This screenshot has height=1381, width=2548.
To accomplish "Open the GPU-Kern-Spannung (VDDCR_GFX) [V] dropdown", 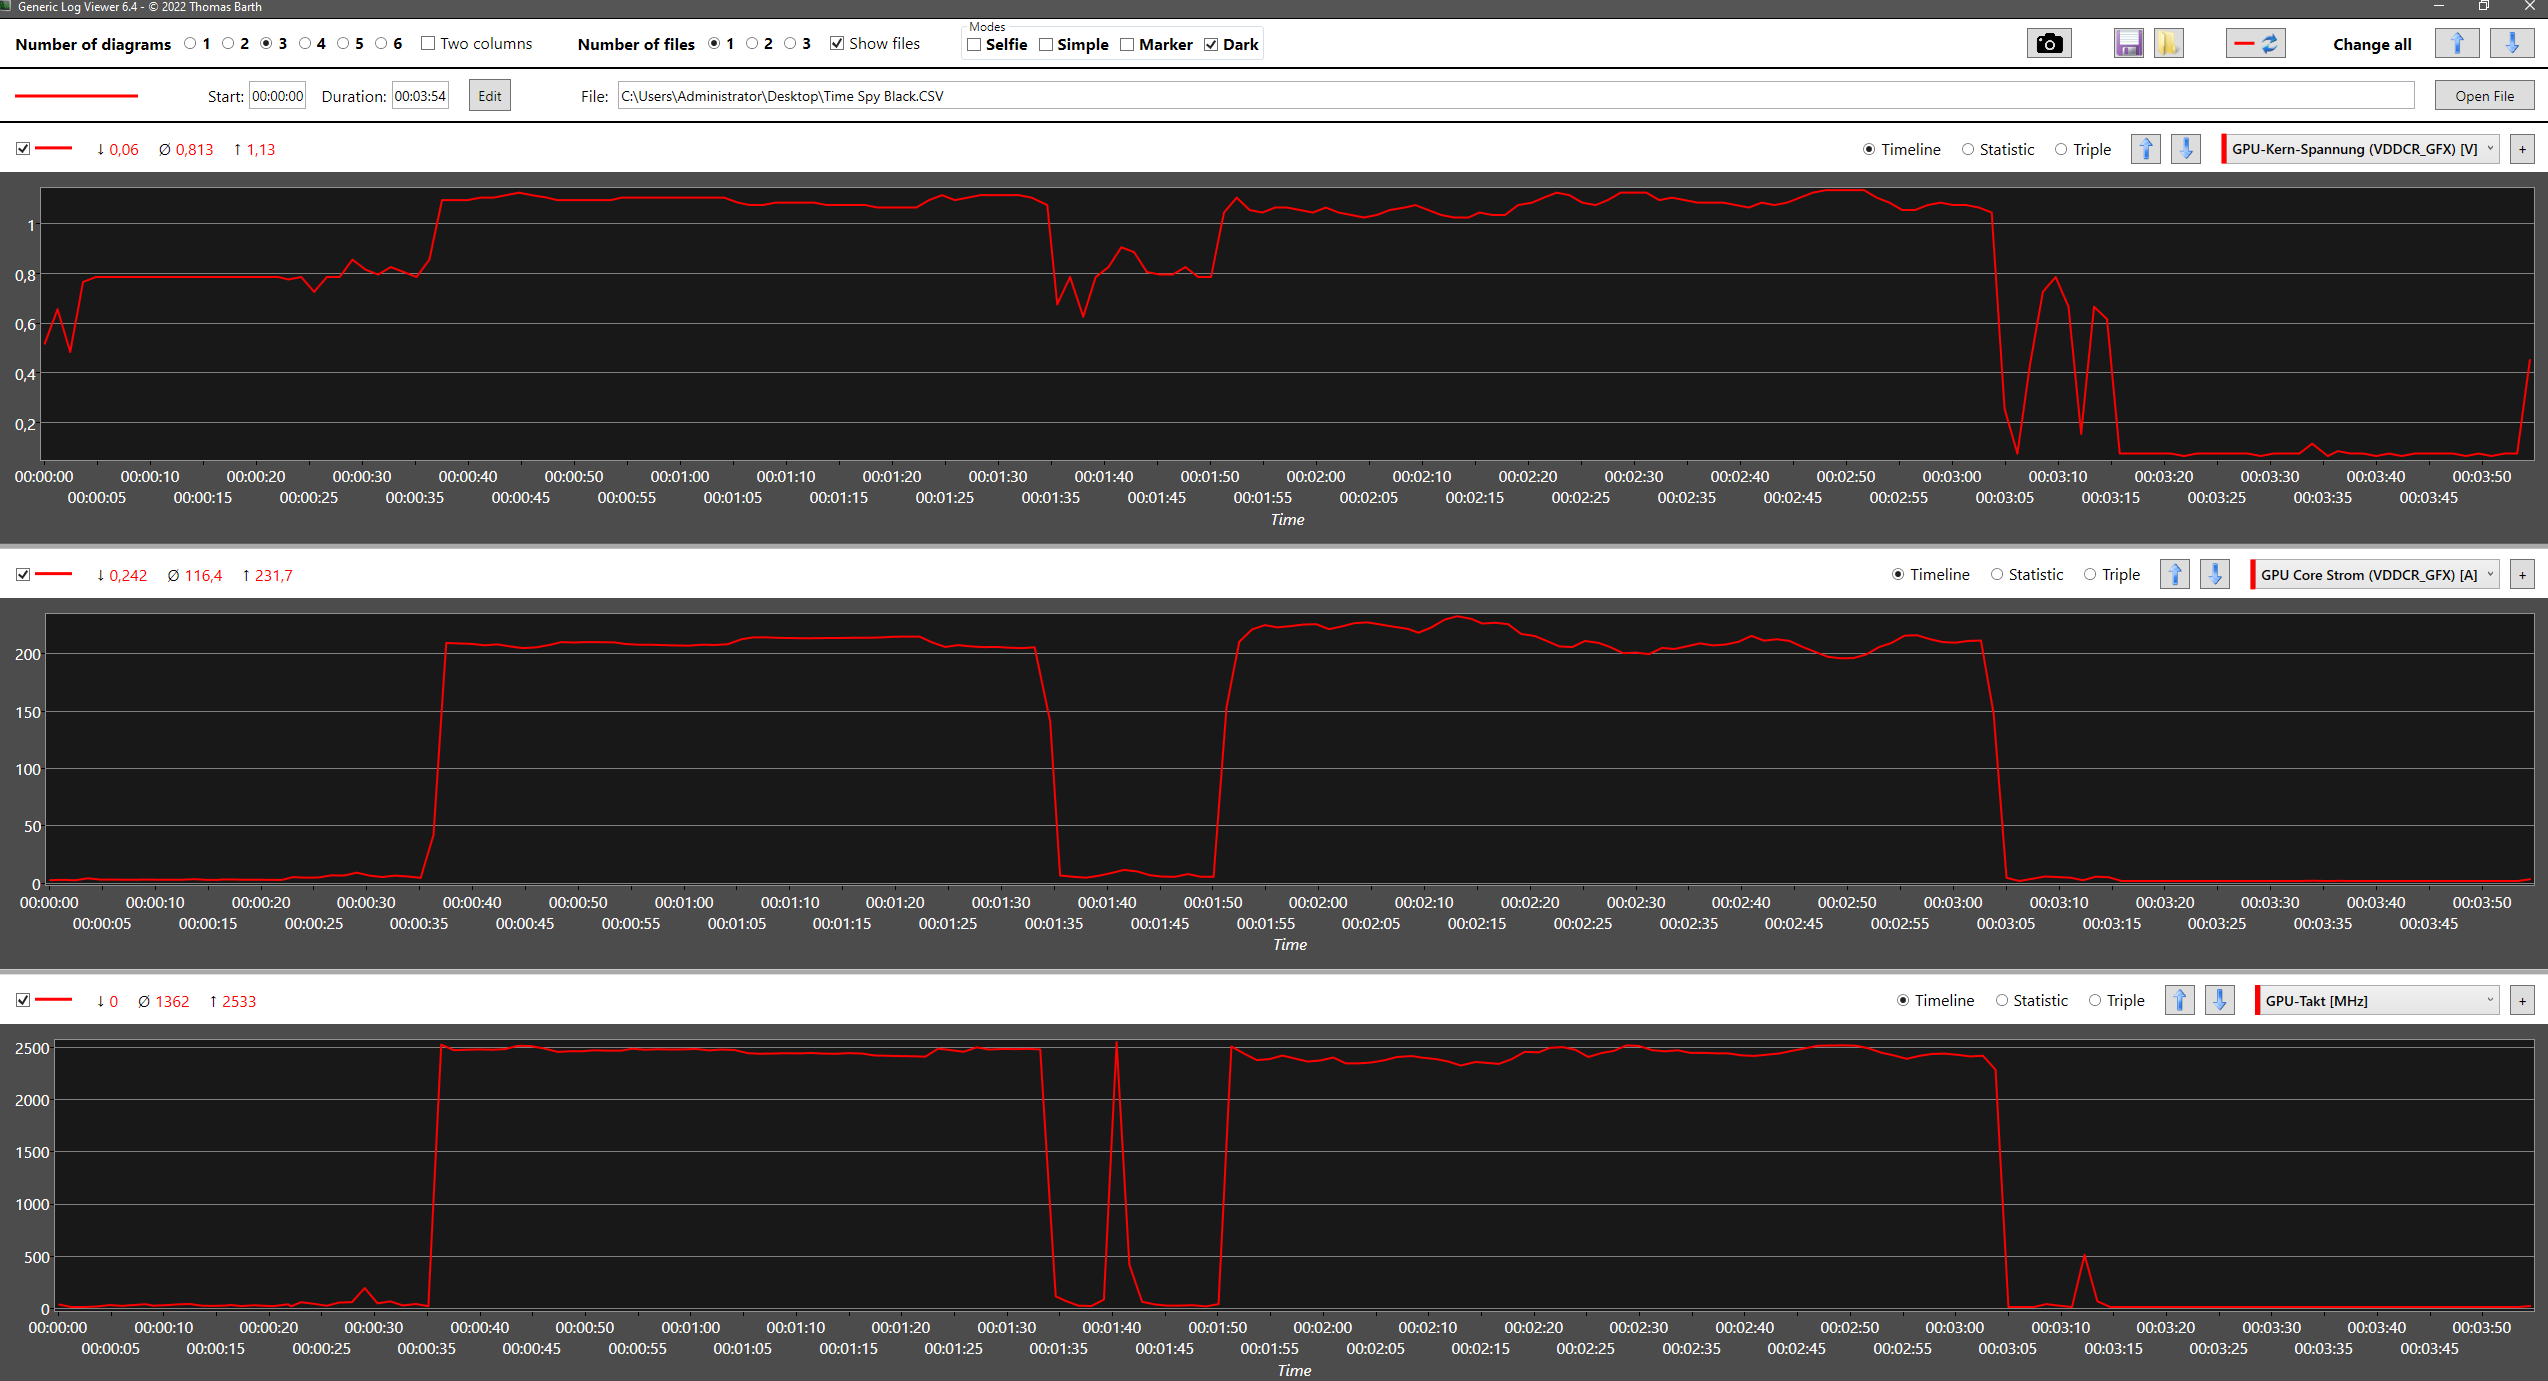I will pyautogui.click(x=2360, y=149).
